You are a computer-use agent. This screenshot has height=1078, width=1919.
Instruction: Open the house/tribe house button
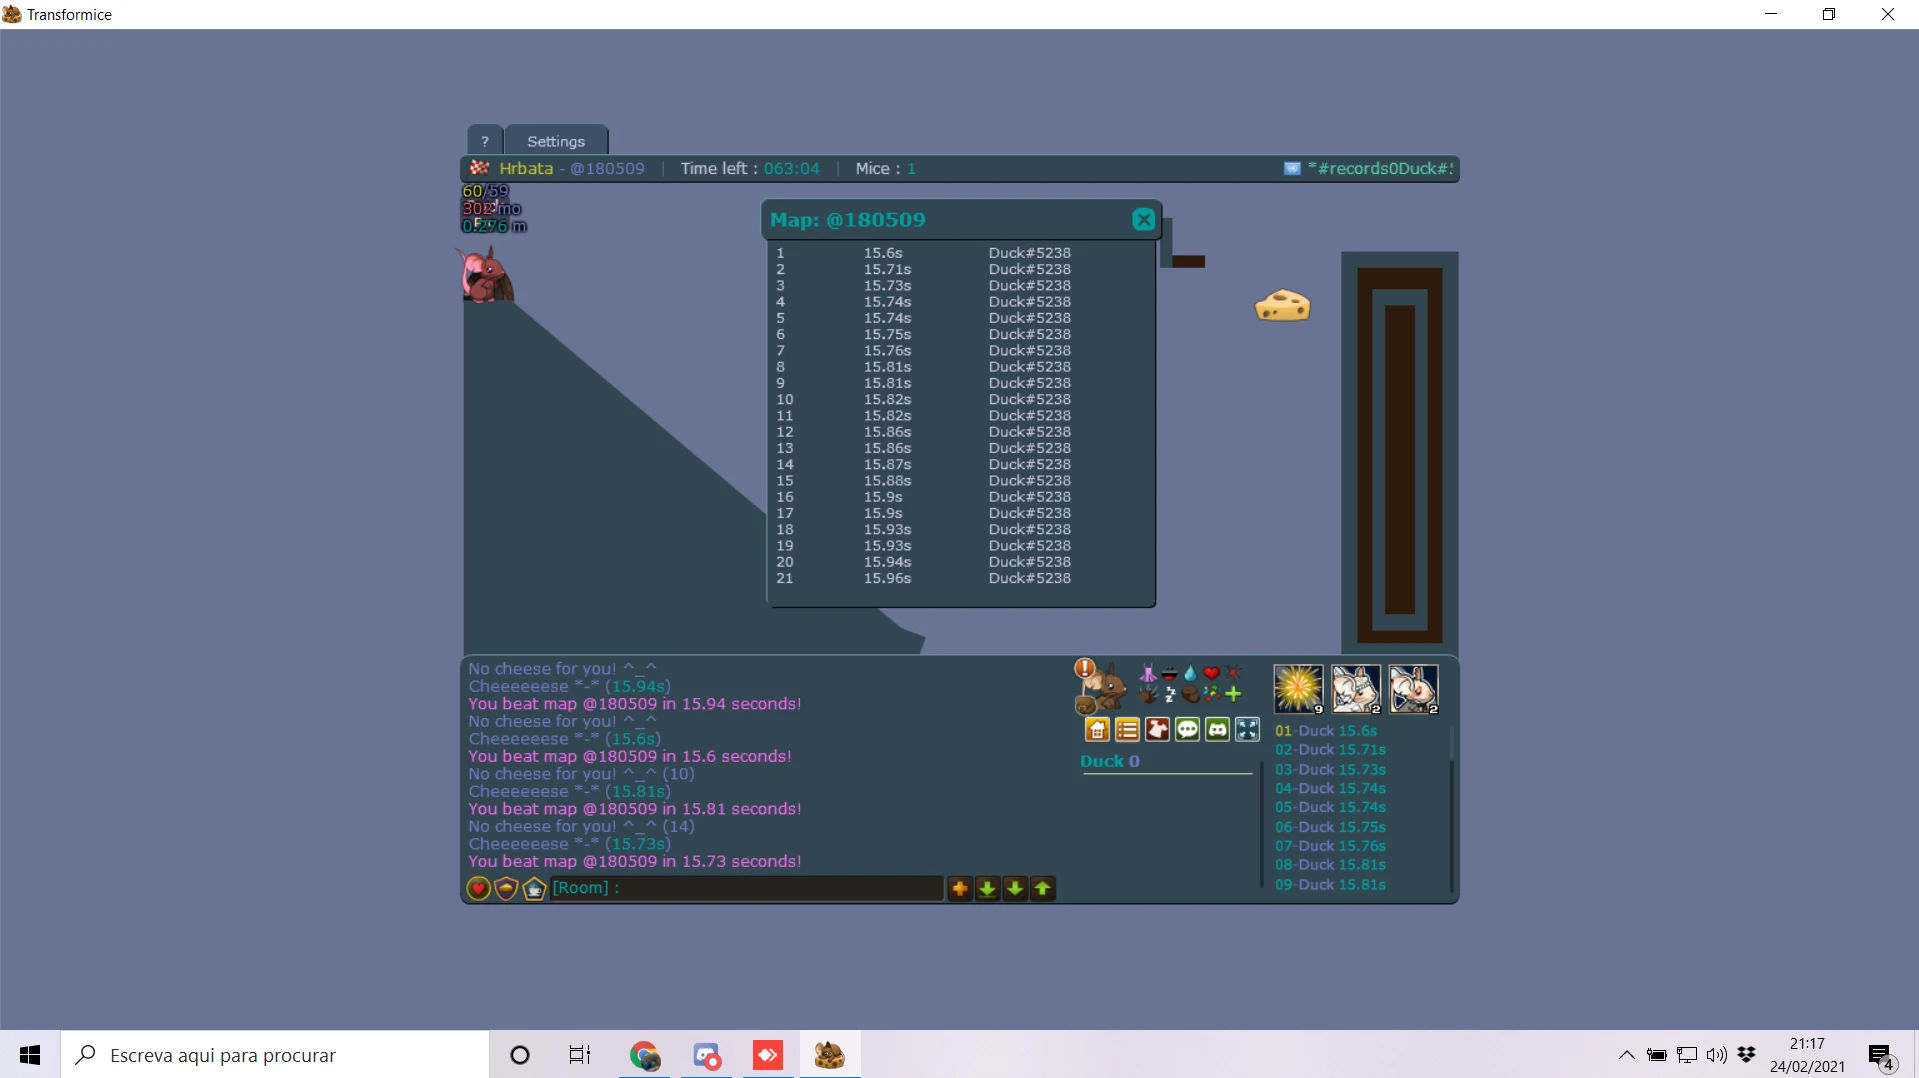tap(1097, 730)
